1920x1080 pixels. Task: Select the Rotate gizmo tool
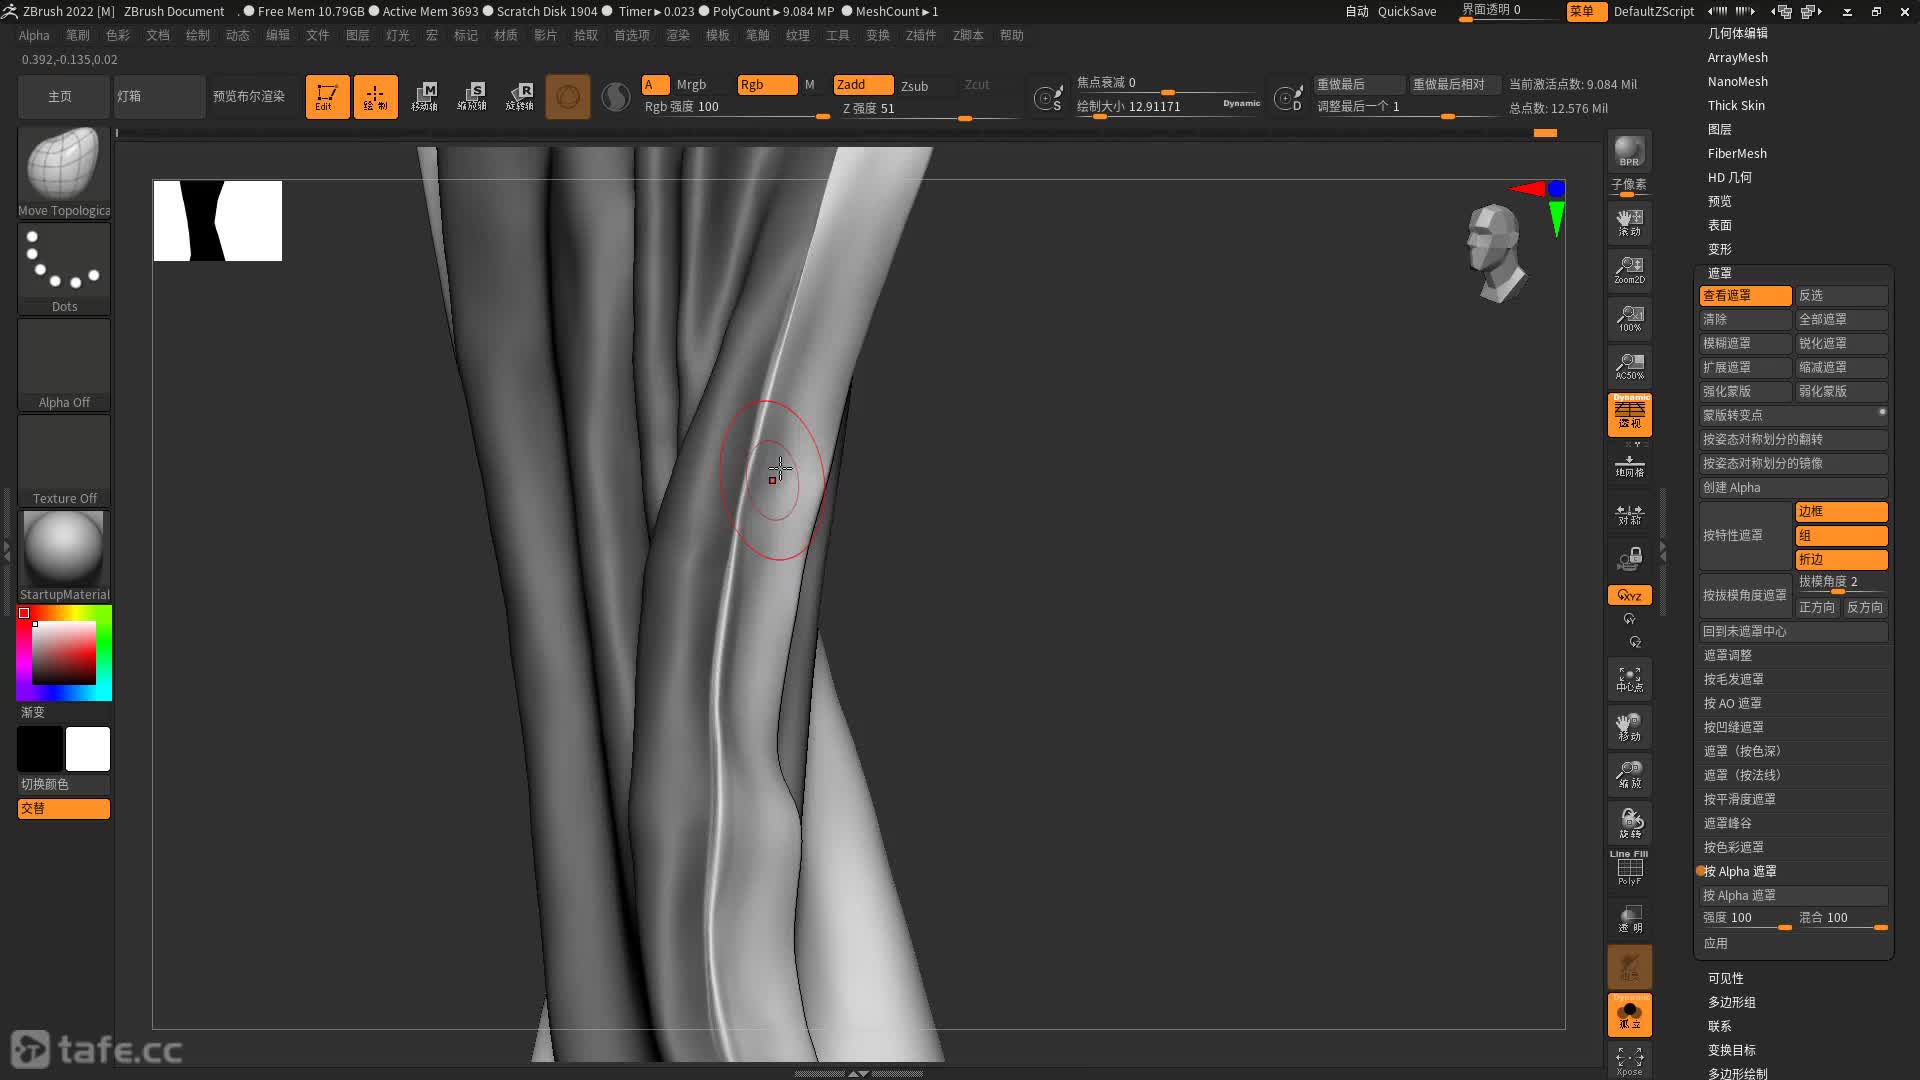click(520, 97)
